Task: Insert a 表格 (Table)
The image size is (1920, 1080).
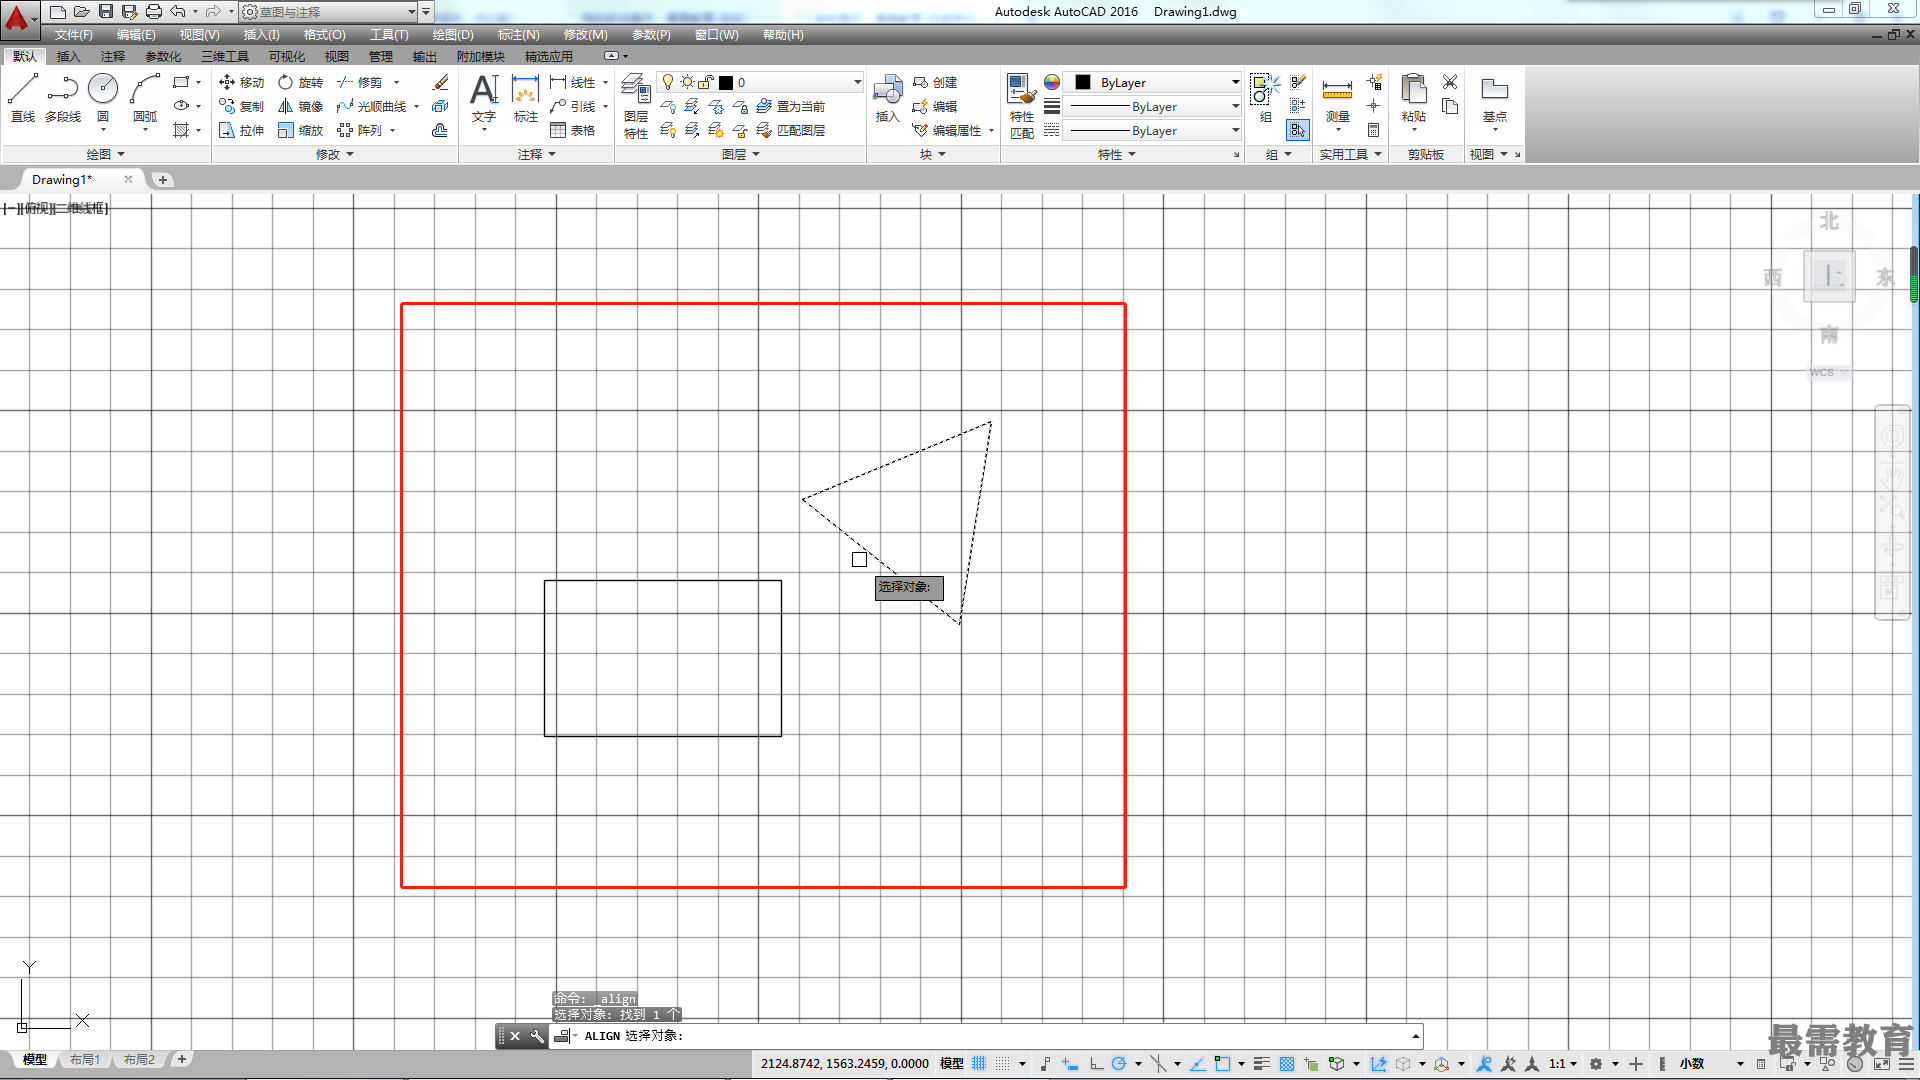Action: coord(573,130)
